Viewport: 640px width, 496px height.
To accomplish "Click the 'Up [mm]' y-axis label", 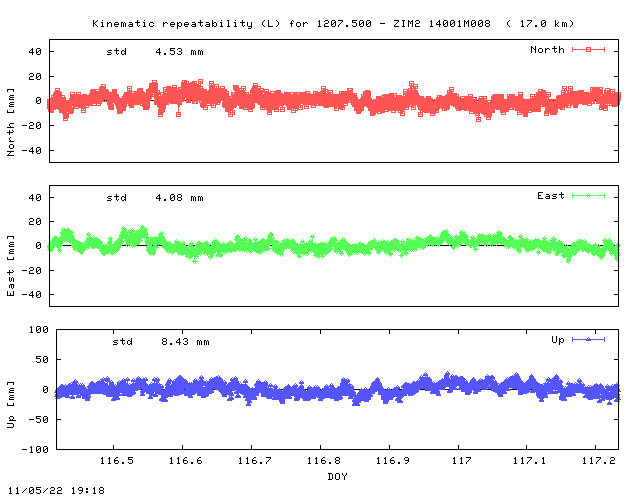I will (x=11, y=405).
